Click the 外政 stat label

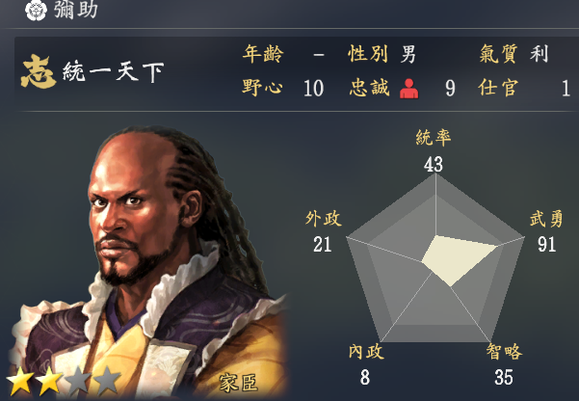coord(323,219)
